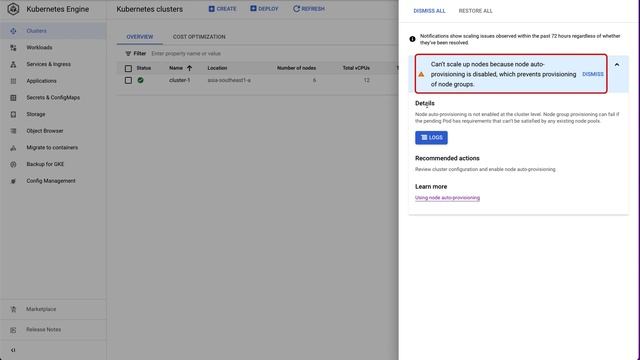Select the cluster-1 row checkbox
640x360 pixels.
click(128, 80)
